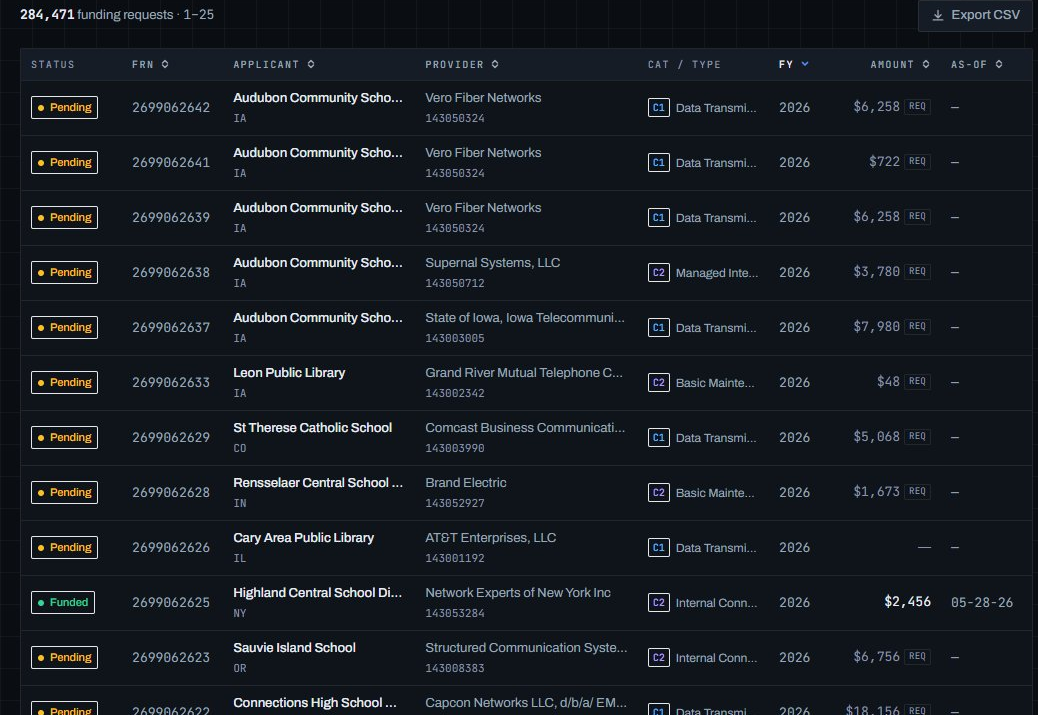
Task: Click FRN number 2699062638
Action: click(x=171, y=272)
